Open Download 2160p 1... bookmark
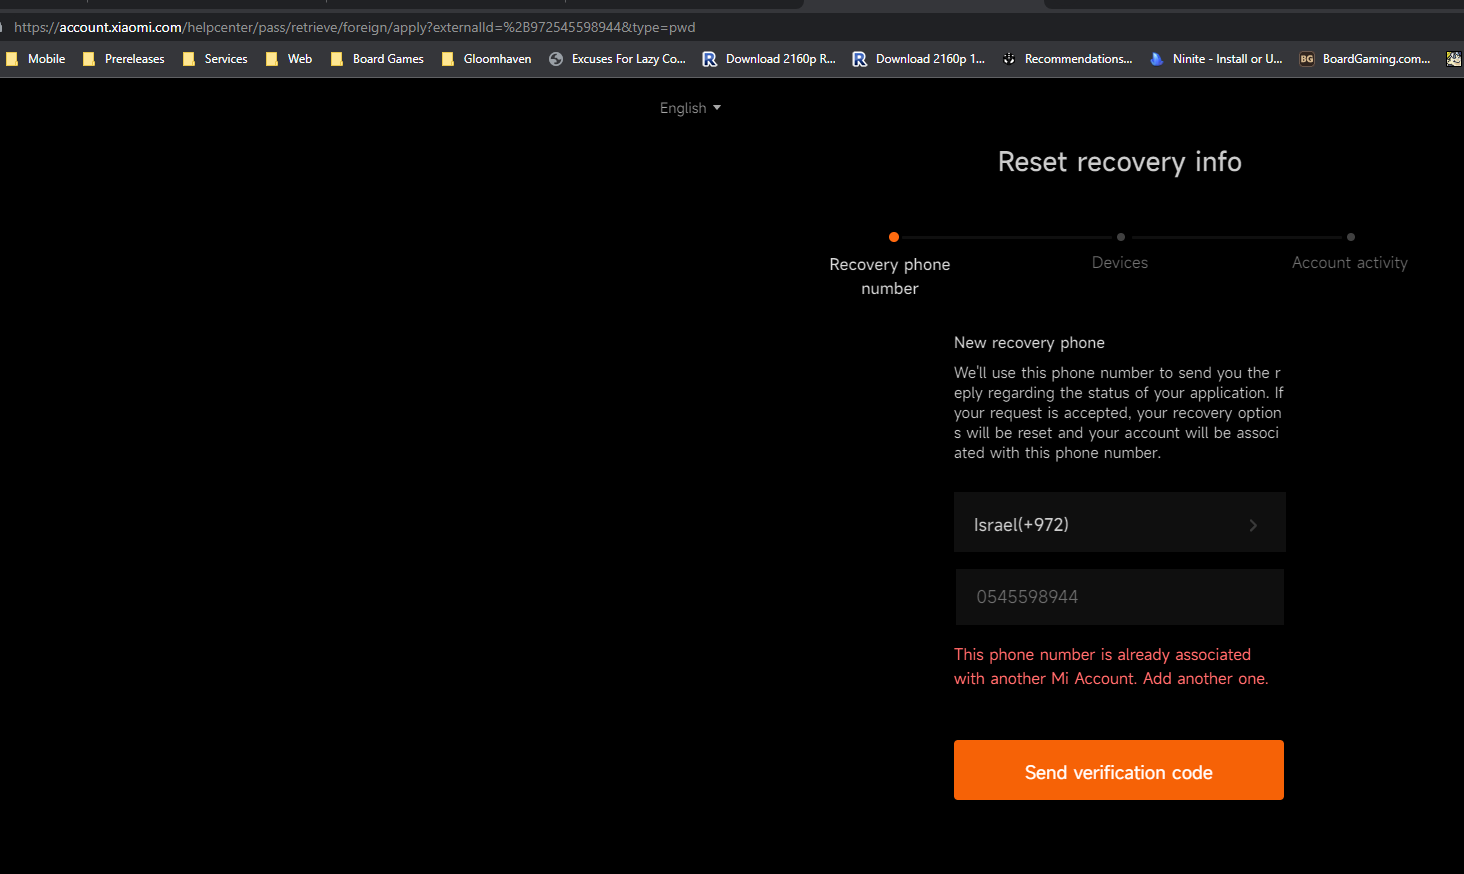The width and height of the screenshot is (1464, 874). point(919,59)
